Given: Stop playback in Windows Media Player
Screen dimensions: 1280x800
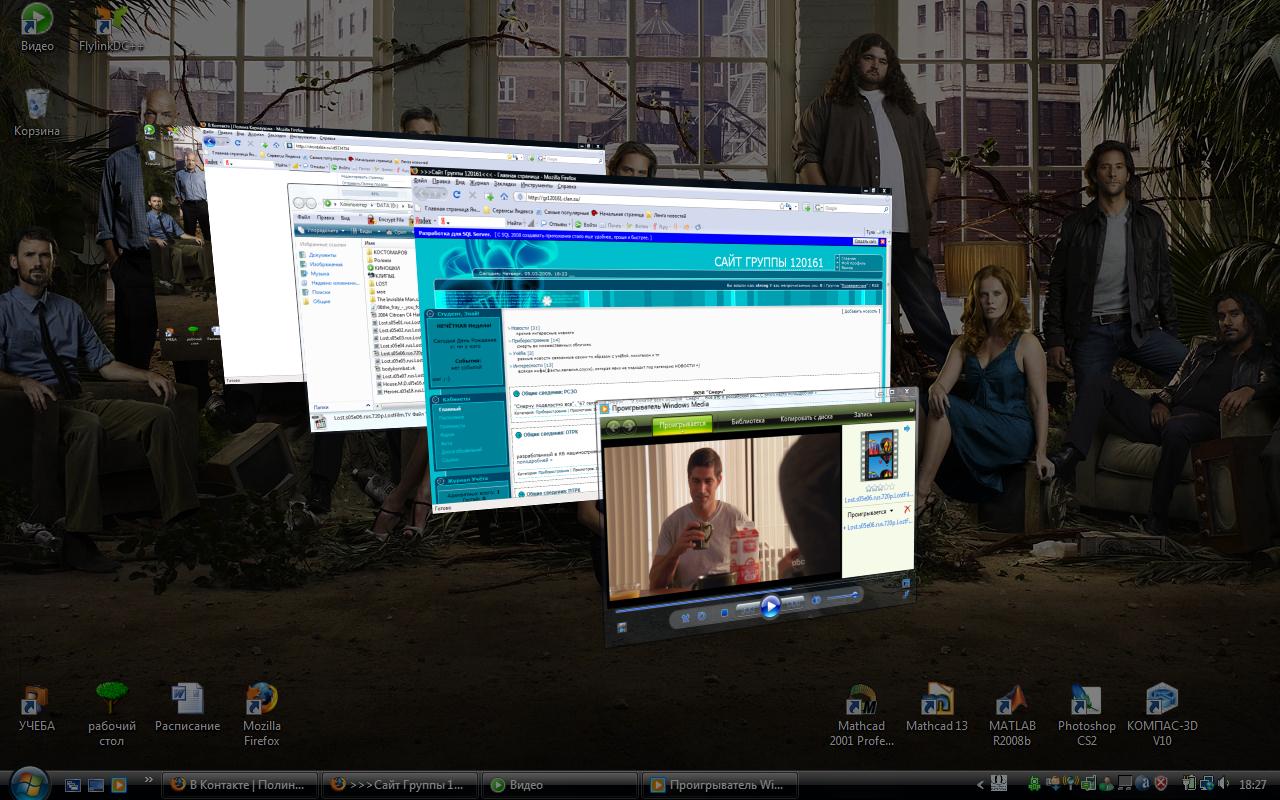Looking at the screenshot, I should pos(724,613).
